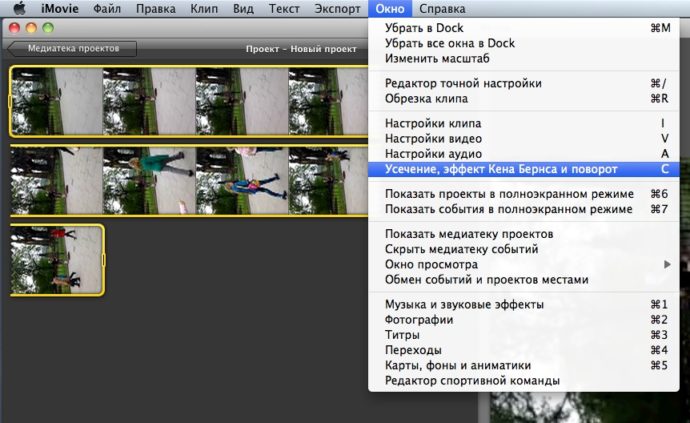Viewport: 690px width, 423px height.
Task: Click the Медиатека проектов back button
Action: pyautogui.click(x=72, y=48)
